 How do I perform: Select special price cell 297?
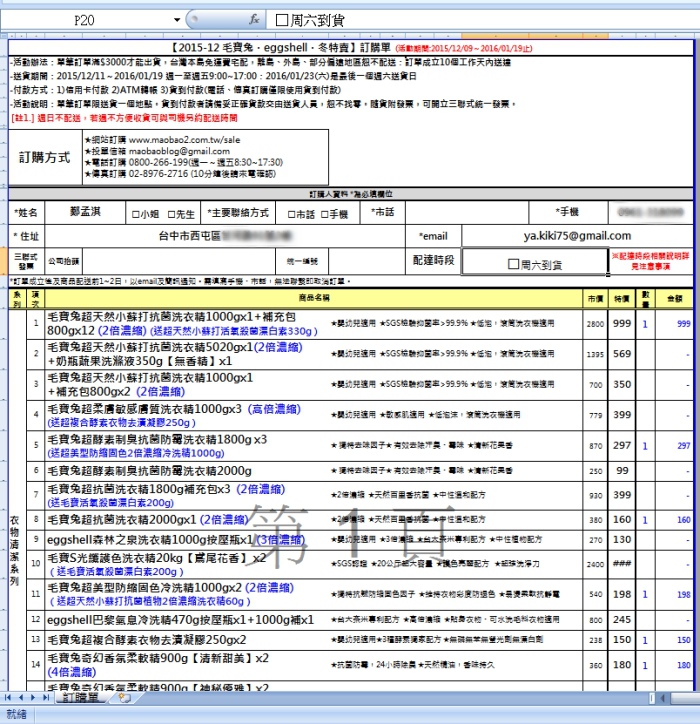(x=622, y=446)
